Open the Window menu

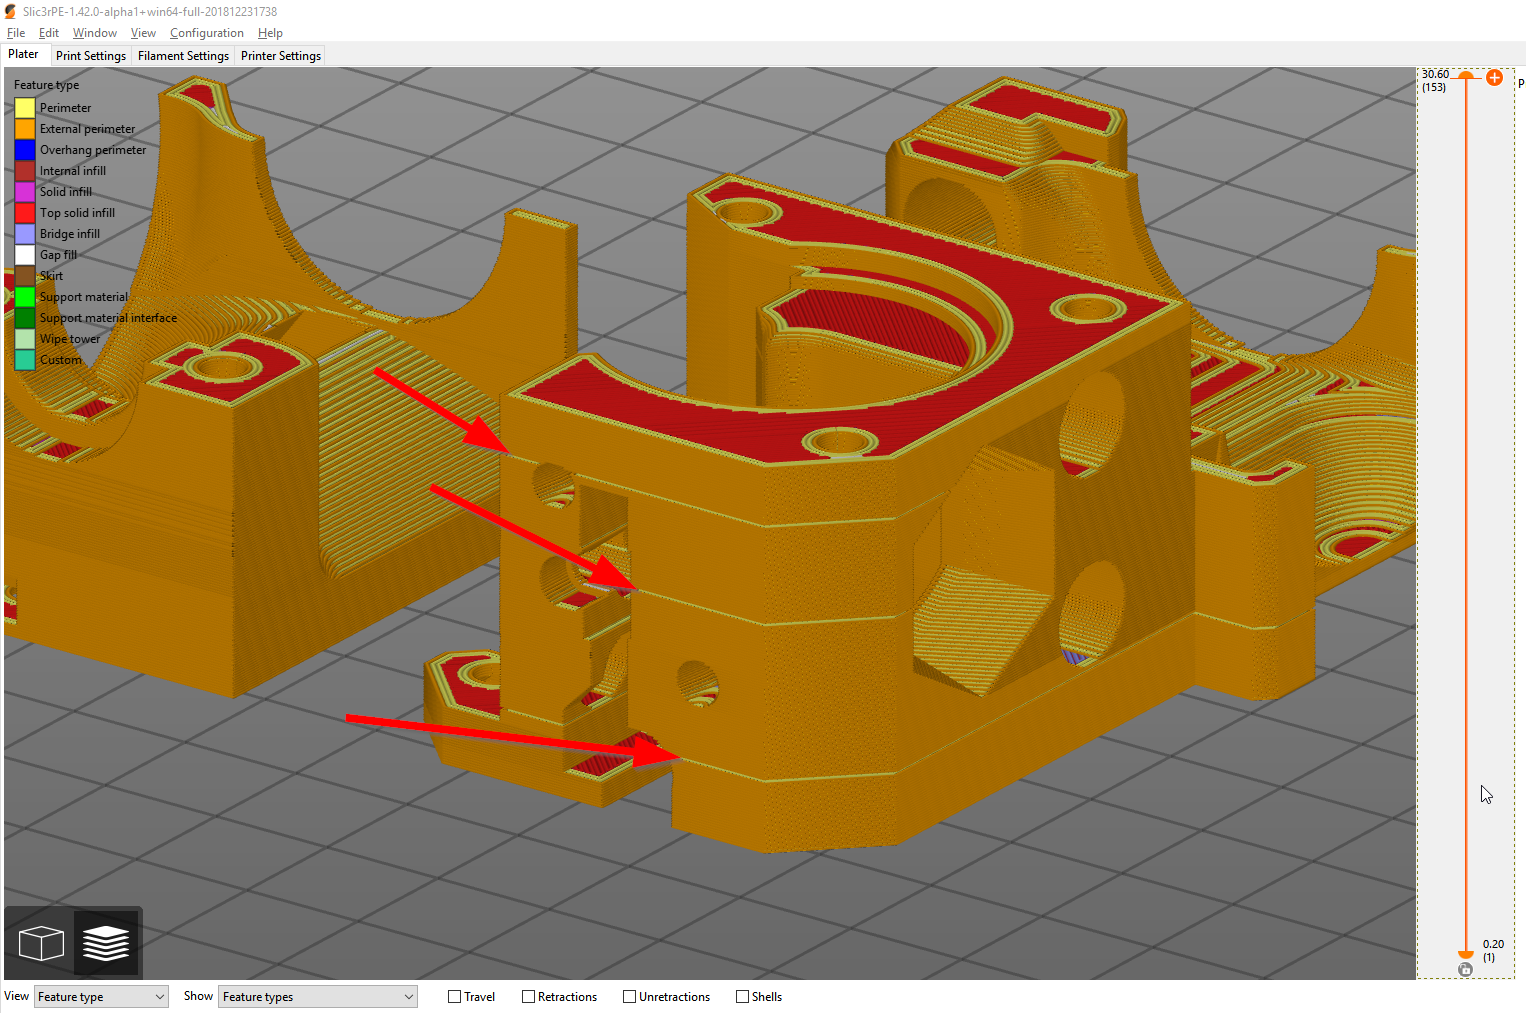click(95, 33)
